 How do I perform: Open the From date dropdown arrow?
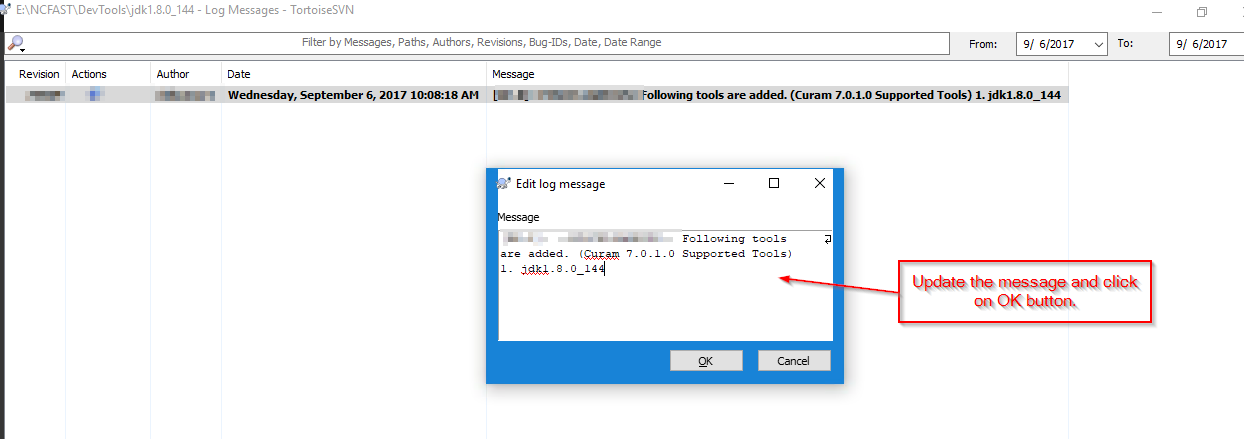pos(1098,44)
